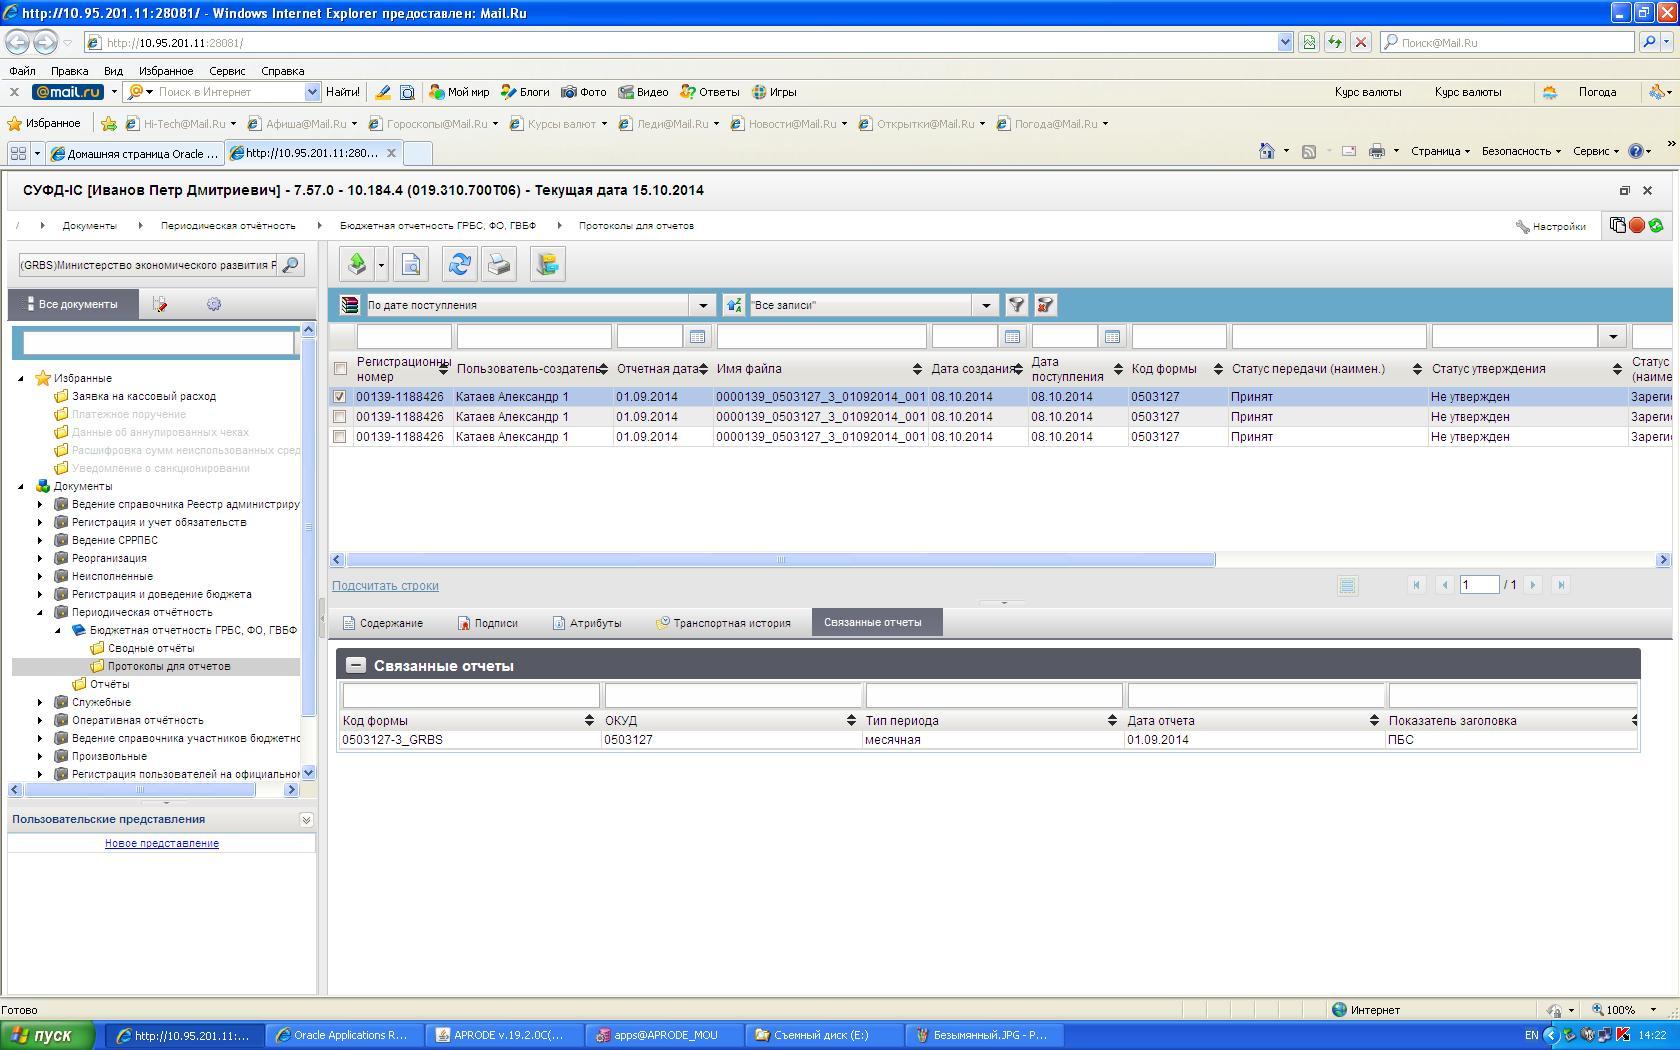Click the A-Z sort order icon
Image resolution: width=1680 pixels, height=1050 pixels.
pos(735,305)
